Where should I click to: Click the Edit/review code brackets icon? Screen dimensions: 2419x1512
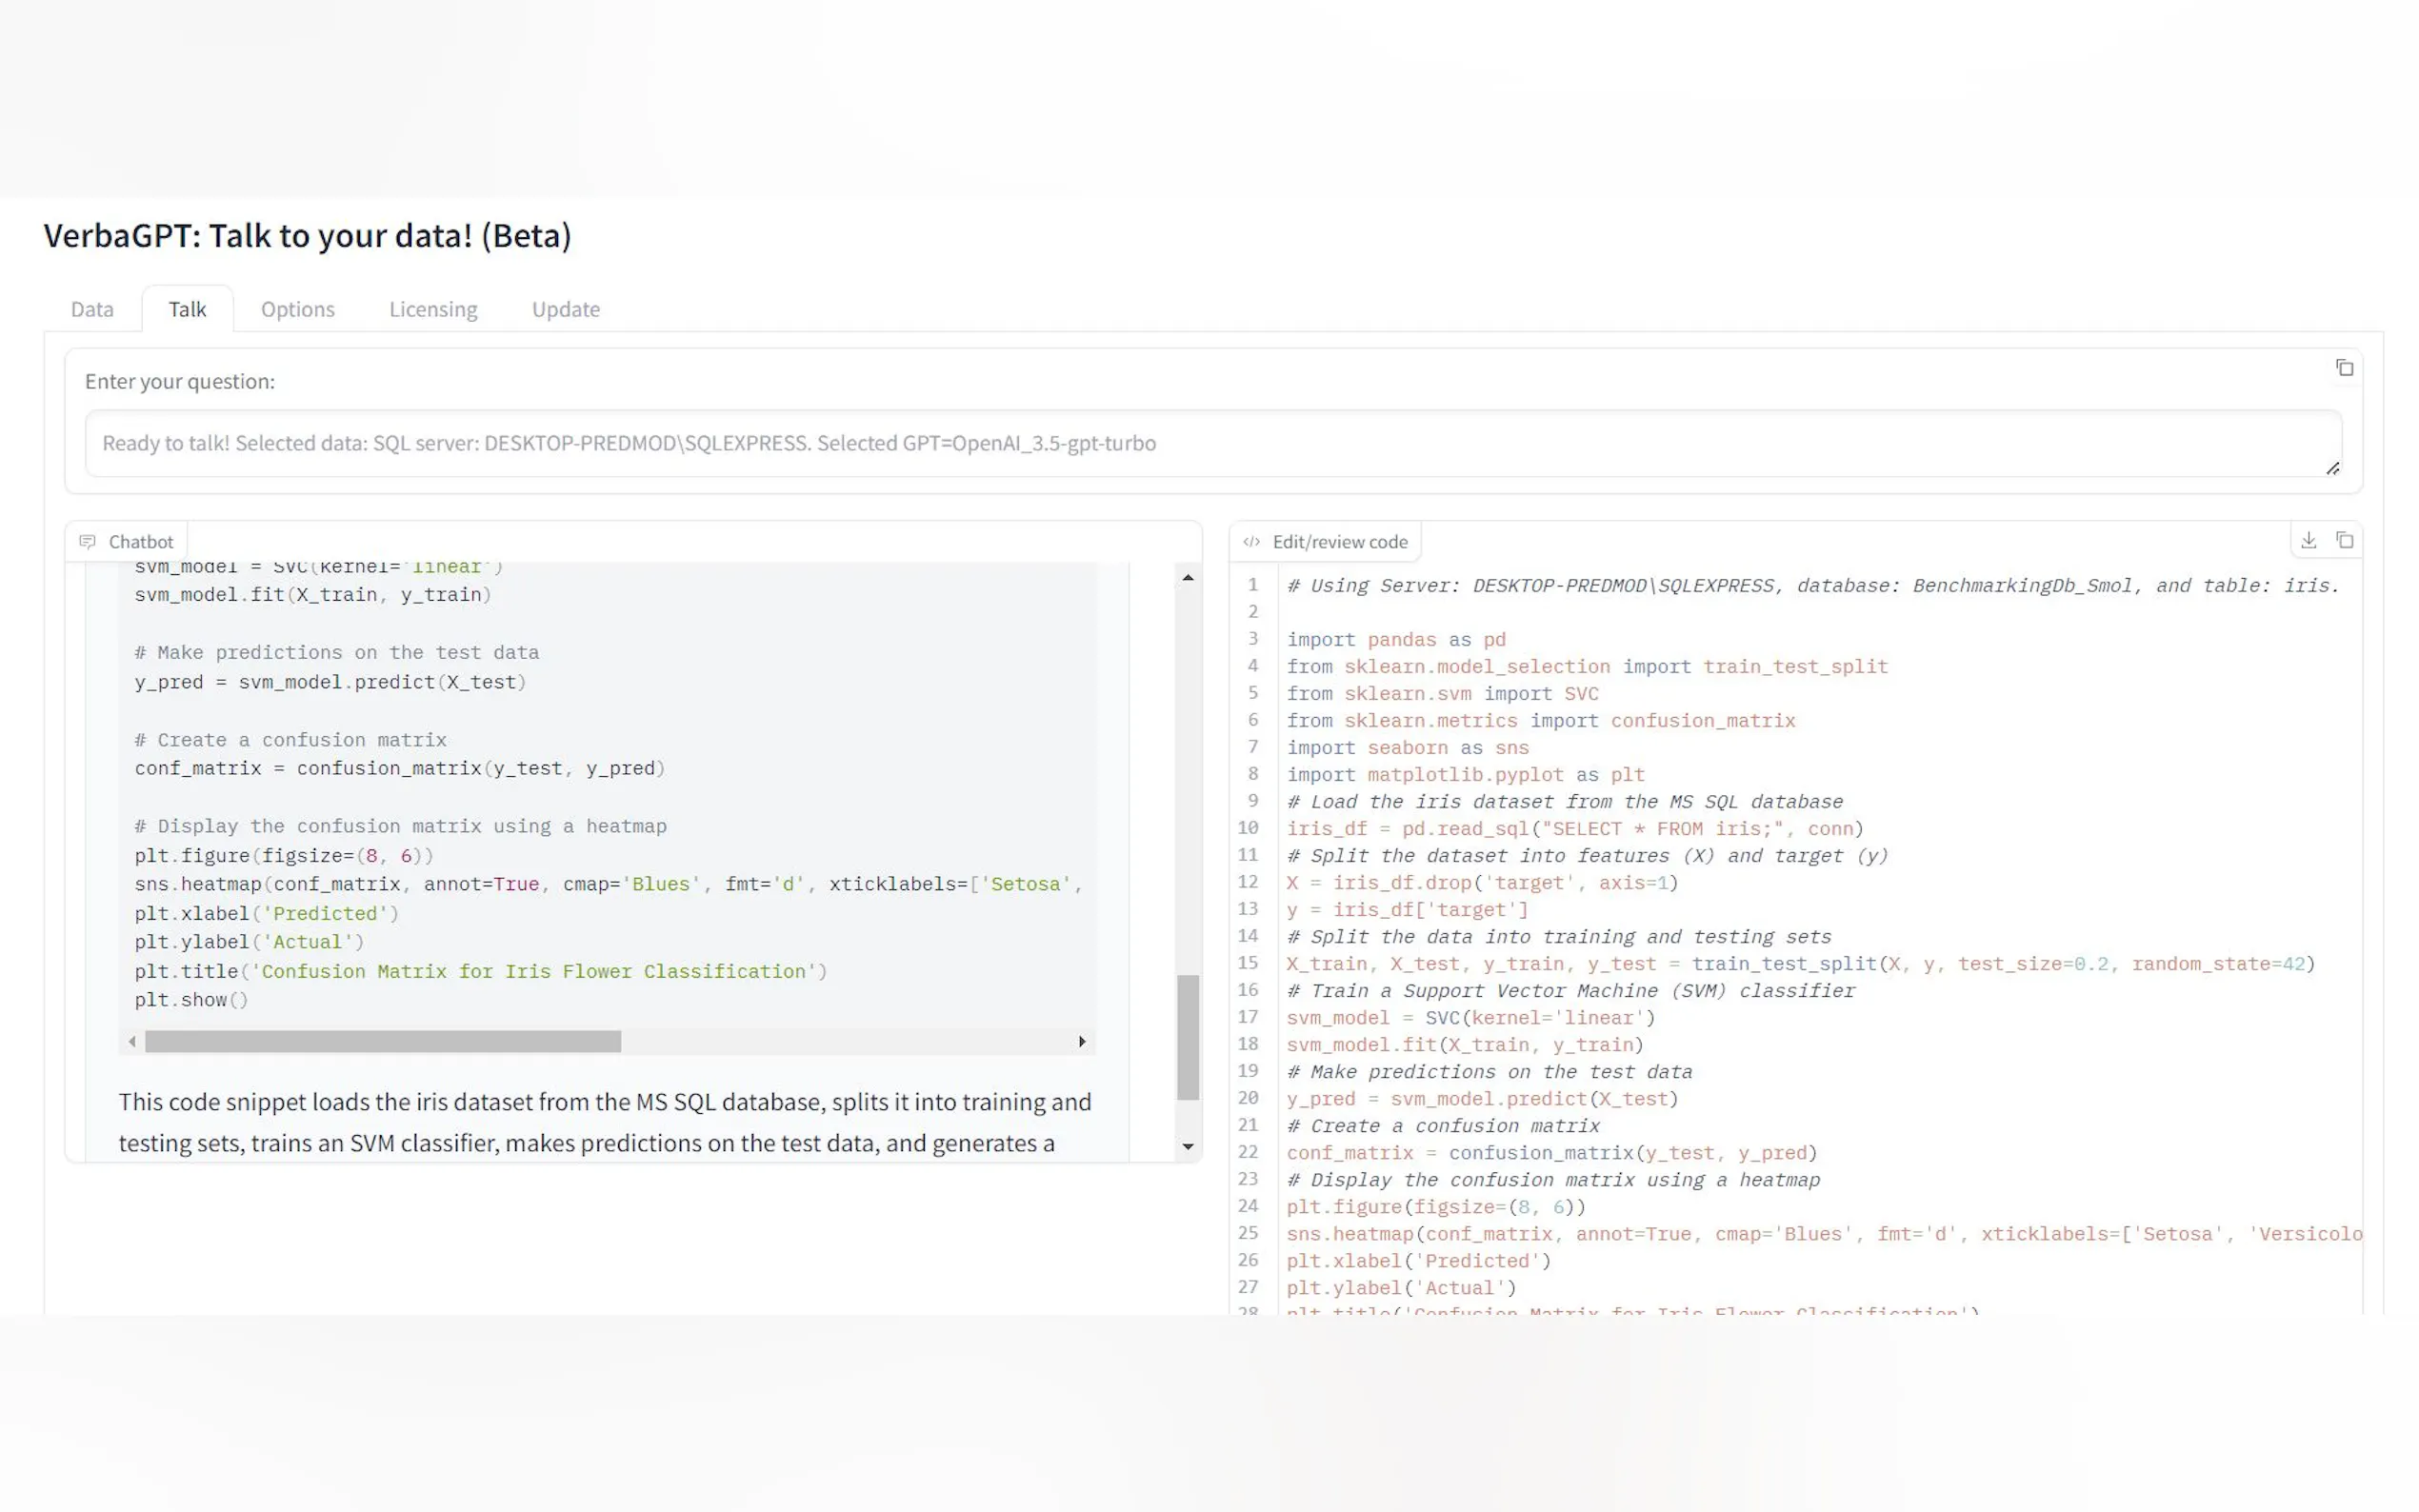tap(1250, 541)
